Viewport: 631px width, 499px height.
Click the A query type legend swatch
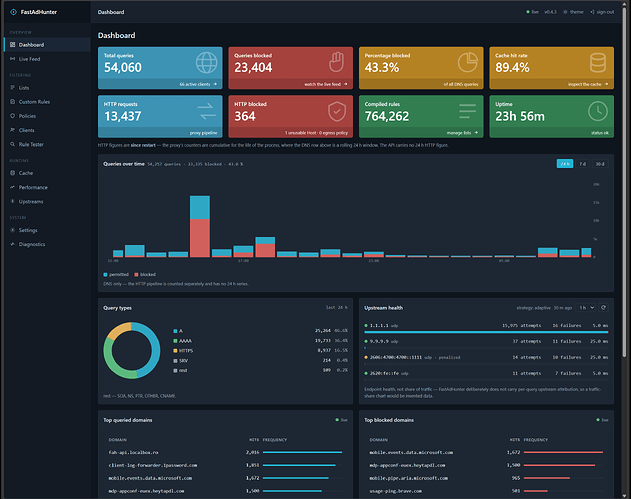tap(175, 331)
